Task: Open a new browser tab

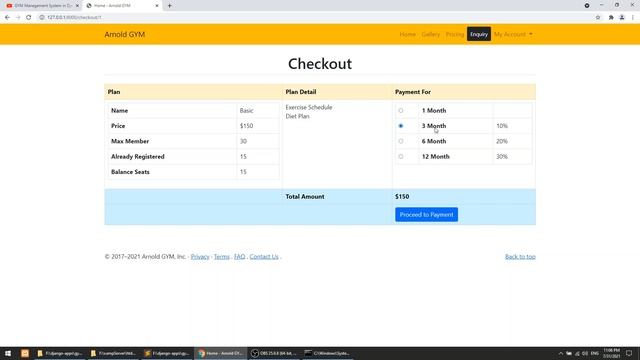Action: [169, 6]
